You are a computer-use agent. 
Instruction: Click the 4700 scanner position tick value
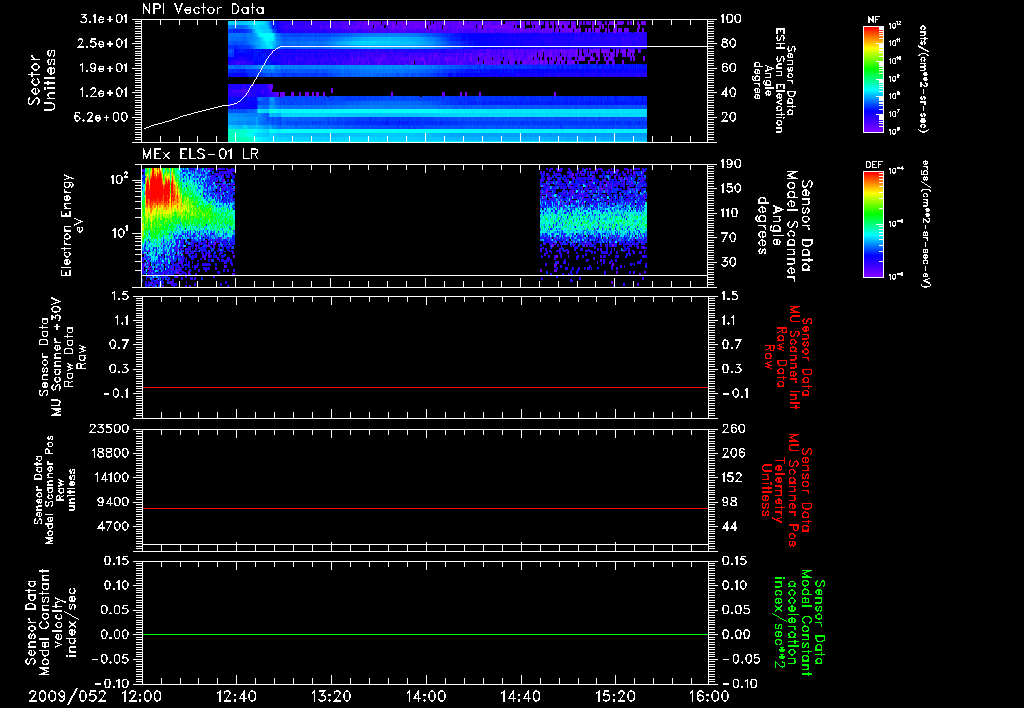[113, 526]
